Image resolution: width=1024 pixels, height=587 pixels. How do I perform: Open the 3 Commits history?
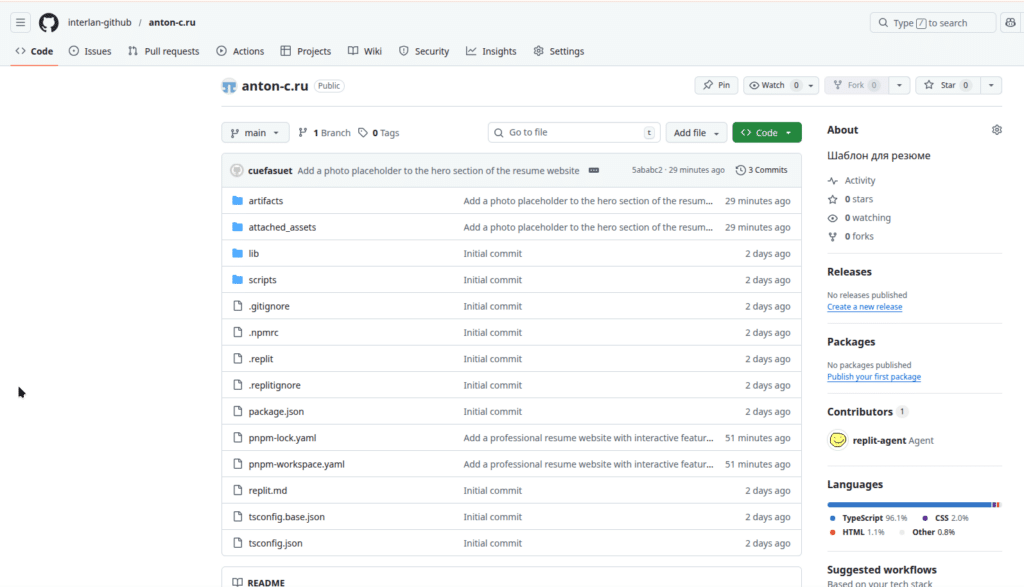761,170
